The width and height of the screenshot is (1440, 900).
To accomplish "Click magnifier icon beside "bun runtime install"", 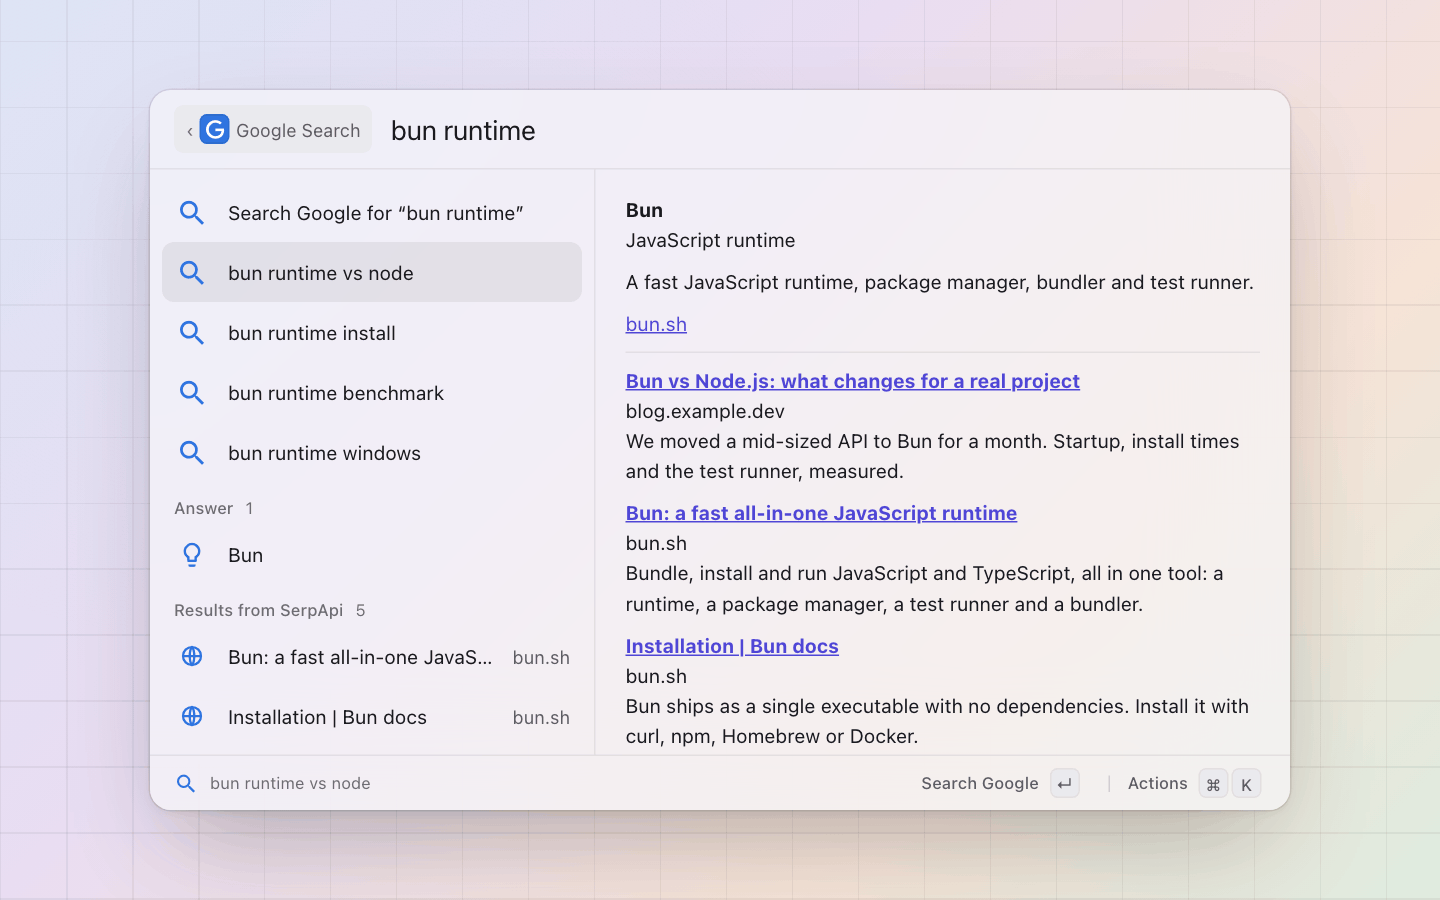I will (x=192, y=333).
